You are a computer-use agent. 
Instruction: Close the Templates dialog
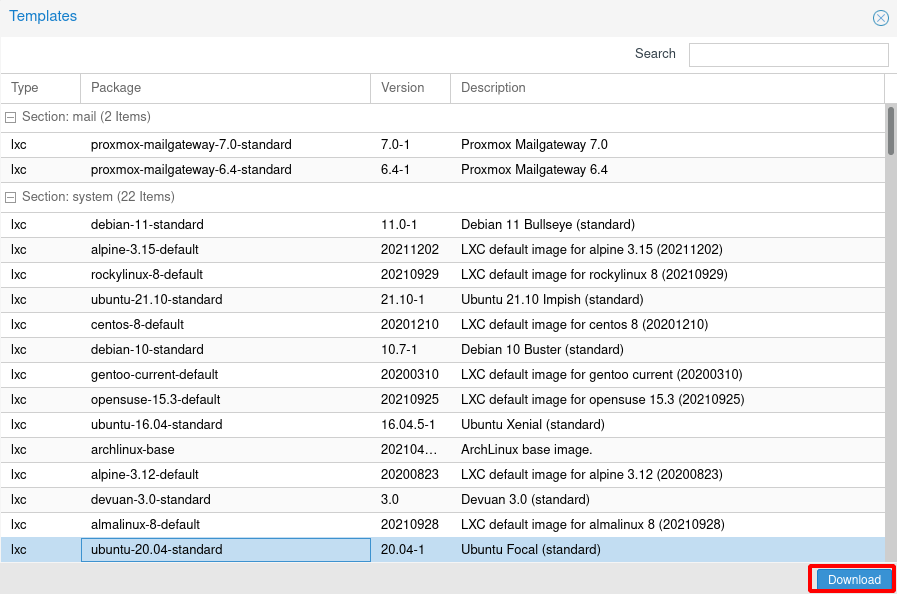[x=880, y=18]
